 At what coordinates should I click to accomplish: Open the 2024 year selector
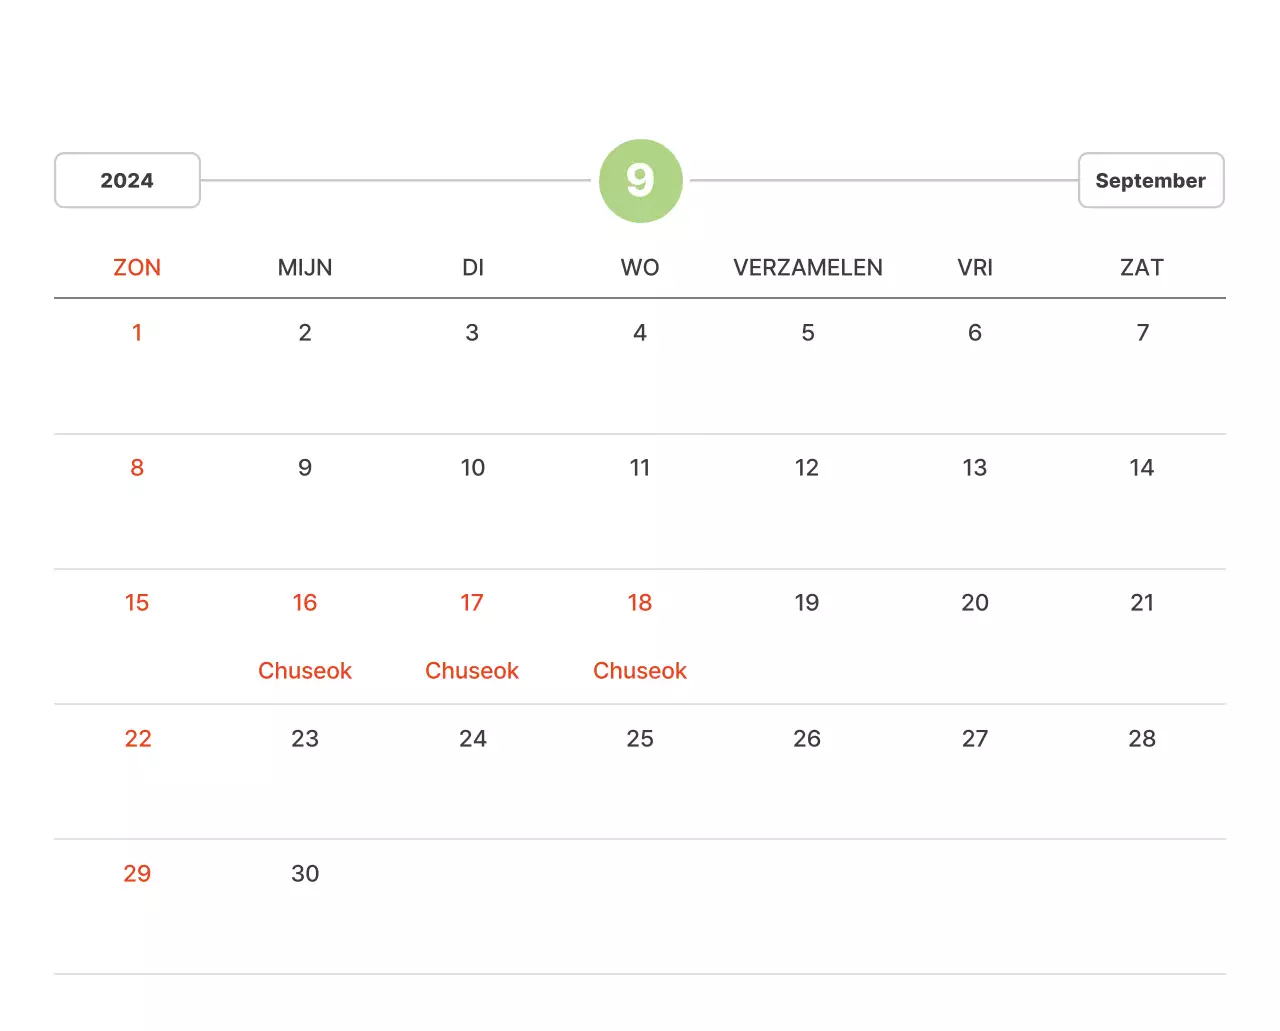click(x=127, y=181)
